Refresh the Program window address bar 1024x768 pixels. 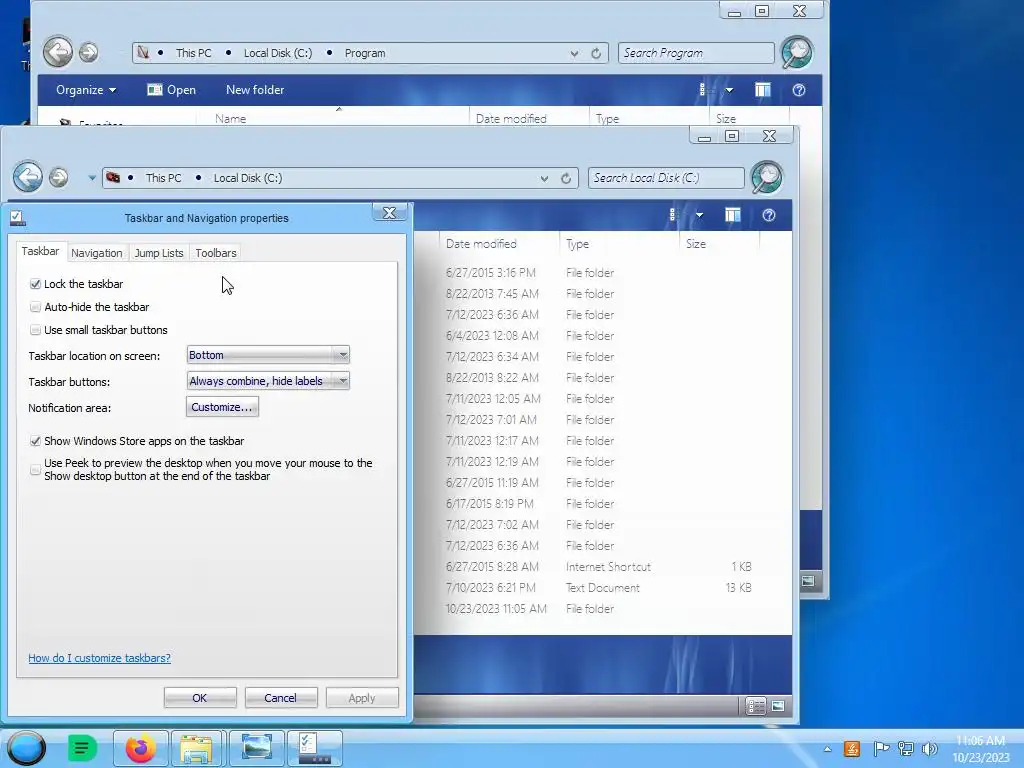(x=596, y=54)
